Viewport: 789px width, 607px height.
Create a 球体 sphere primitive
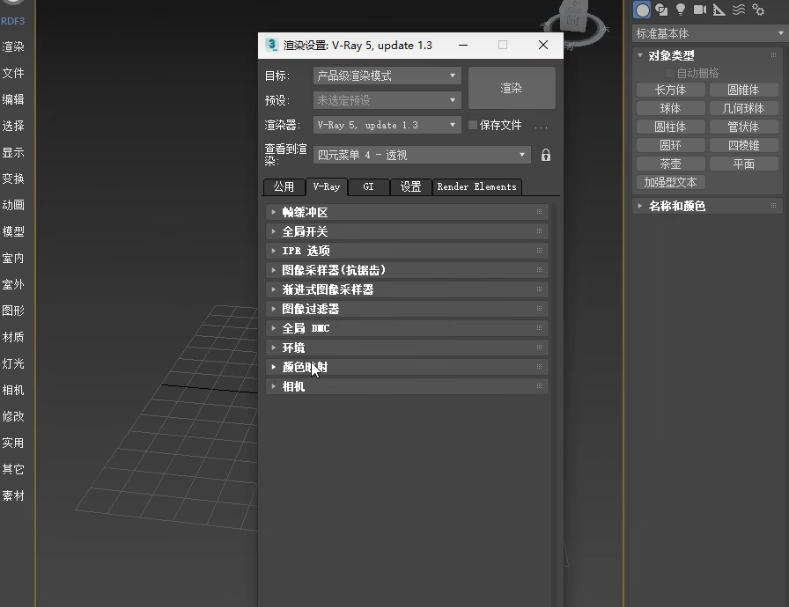[x=670, y=108]
